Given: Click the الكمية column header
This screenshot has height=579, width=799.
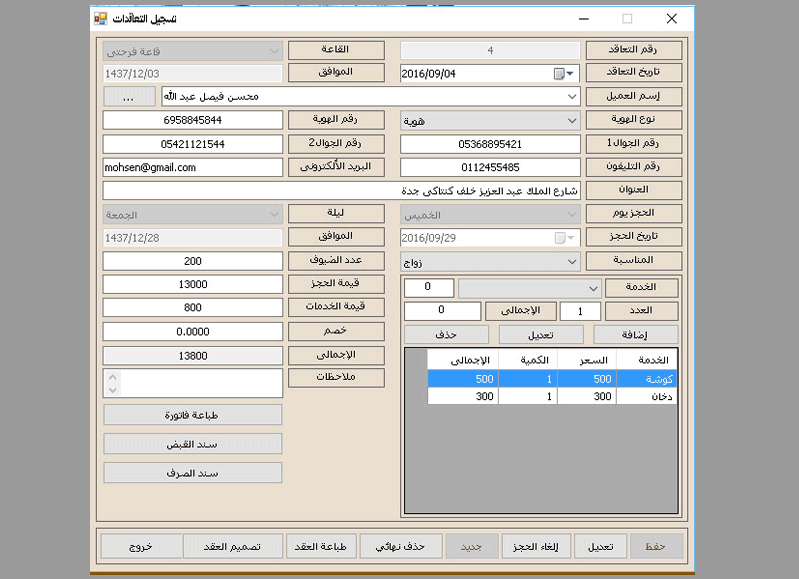Looking at the screenshot, I should [x=528, y=360].
